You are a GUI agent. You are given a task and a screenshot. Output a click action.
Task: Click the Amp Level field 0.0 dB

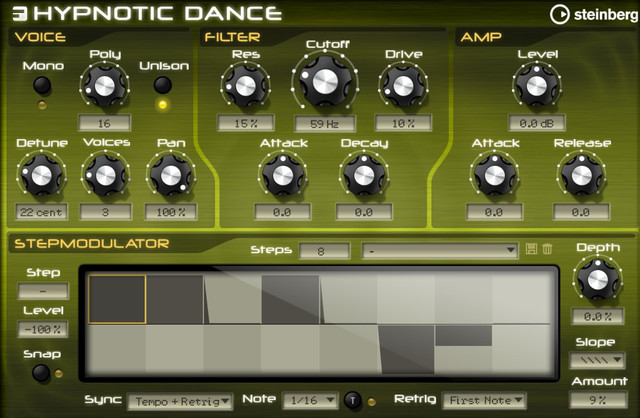537,122
